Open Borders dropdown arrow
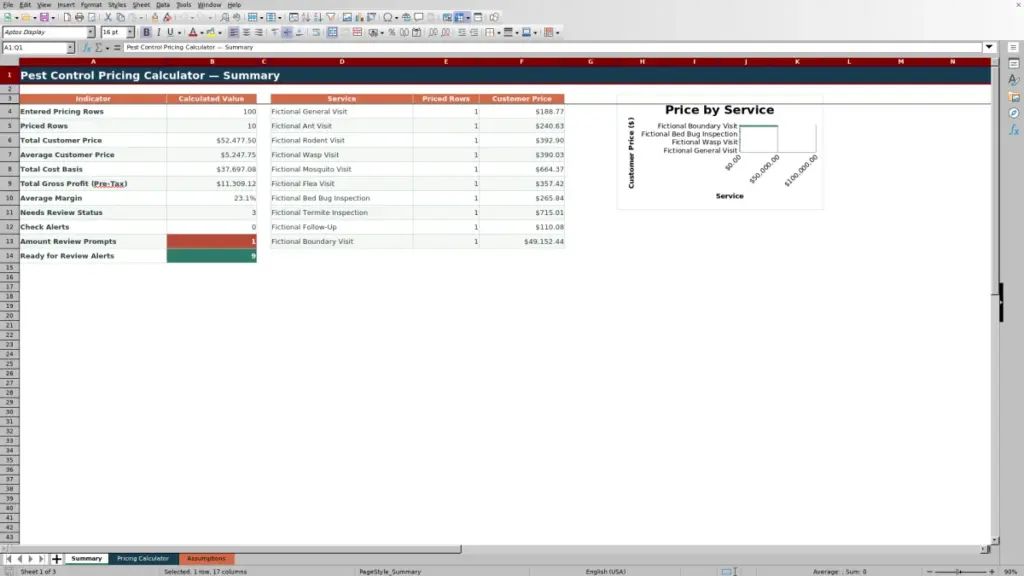 498,32
